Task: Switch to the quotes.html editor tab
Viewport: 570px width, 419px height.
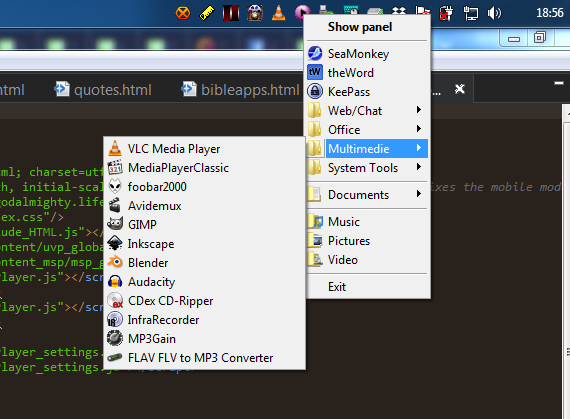Action: tap(103, 89)
